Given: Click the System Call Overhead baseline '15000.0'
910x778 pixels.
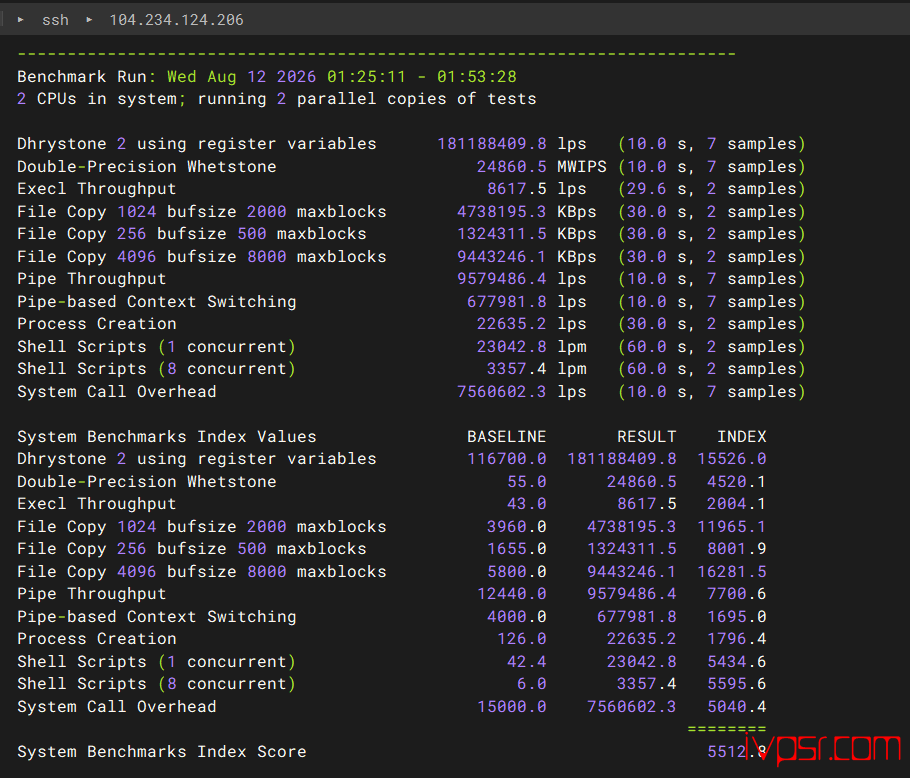Looking at the screenshot, I should (x=512, y=707).
